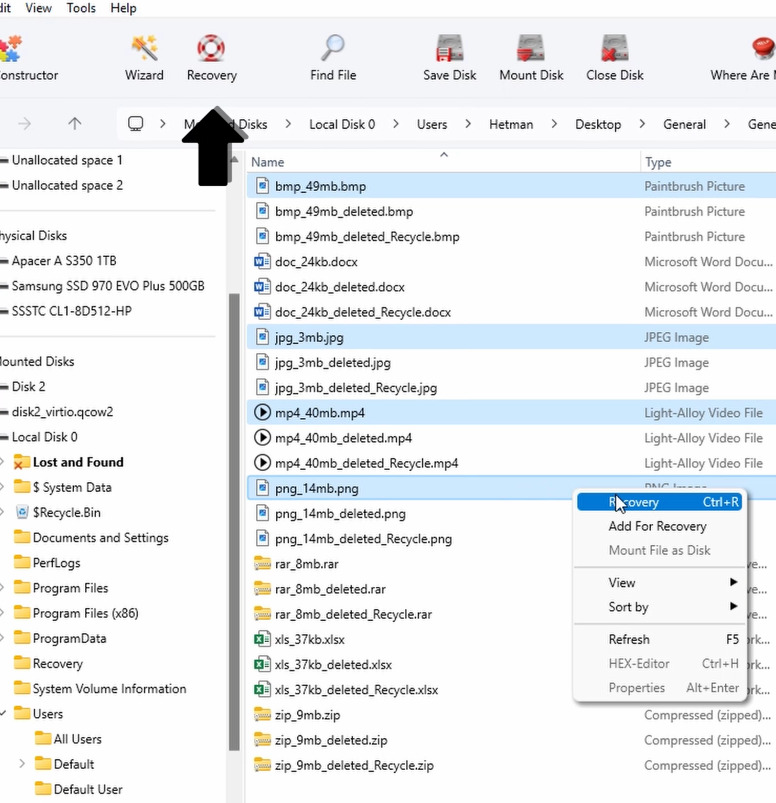Open the All Users folder
776x803 pixels.
click(77, 738)
